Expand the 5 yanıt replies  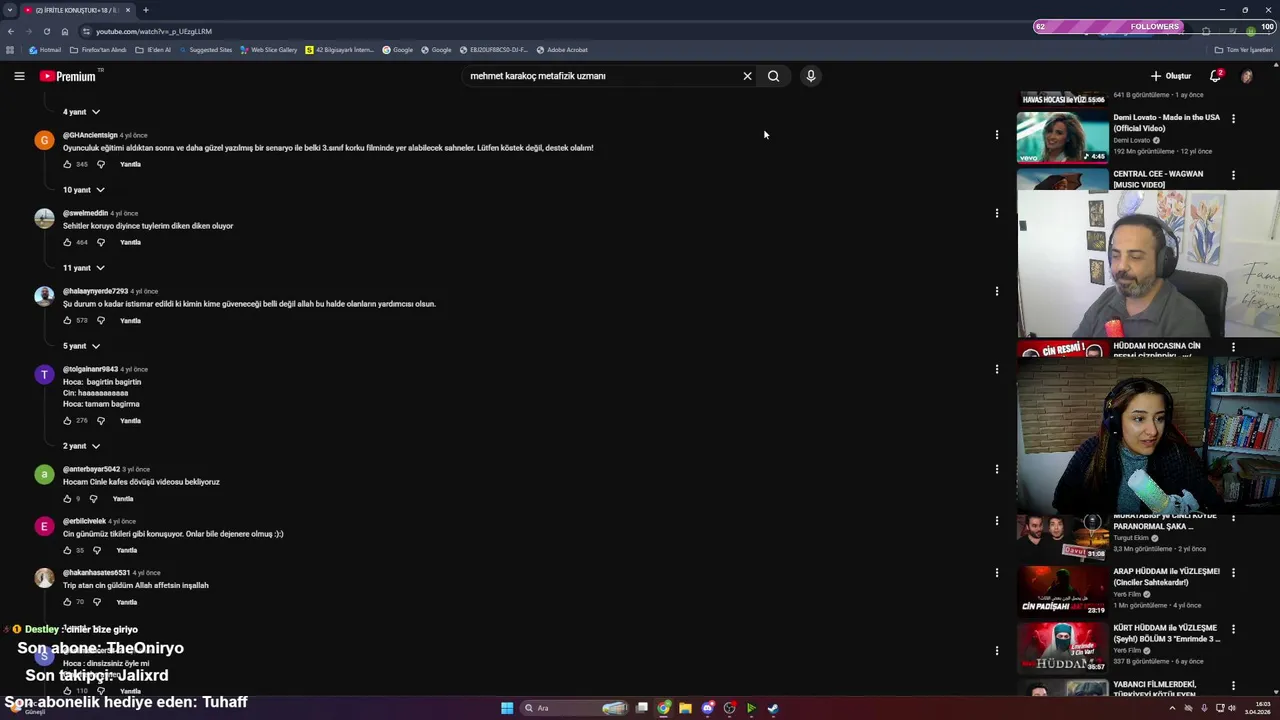82,346
